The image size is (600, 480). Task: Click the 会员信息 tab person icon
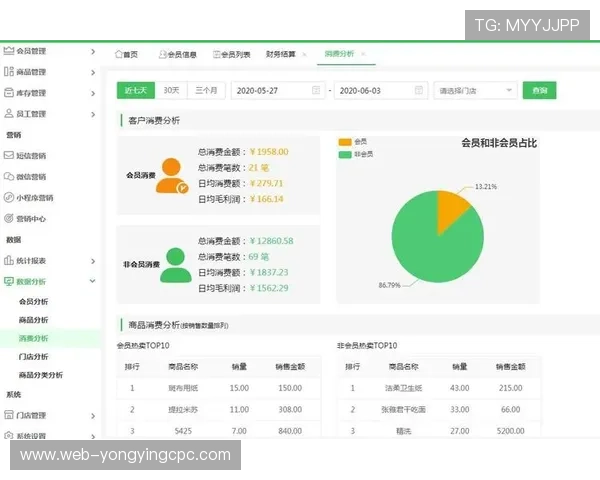(163, 54)
